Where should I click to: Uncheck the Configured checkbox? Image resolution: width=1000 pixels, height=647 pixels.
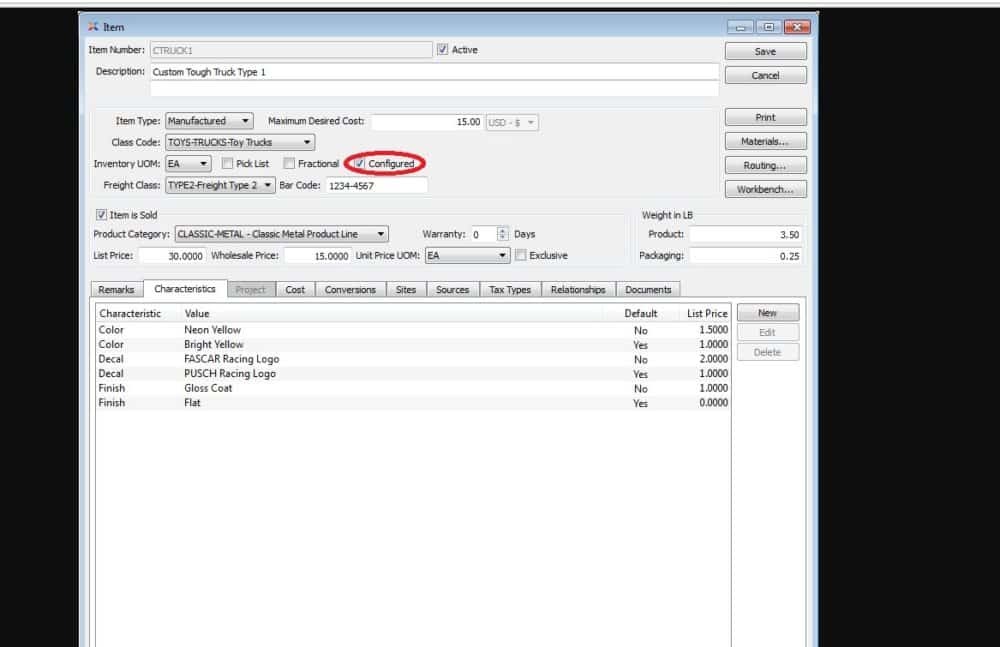point(360,164)
